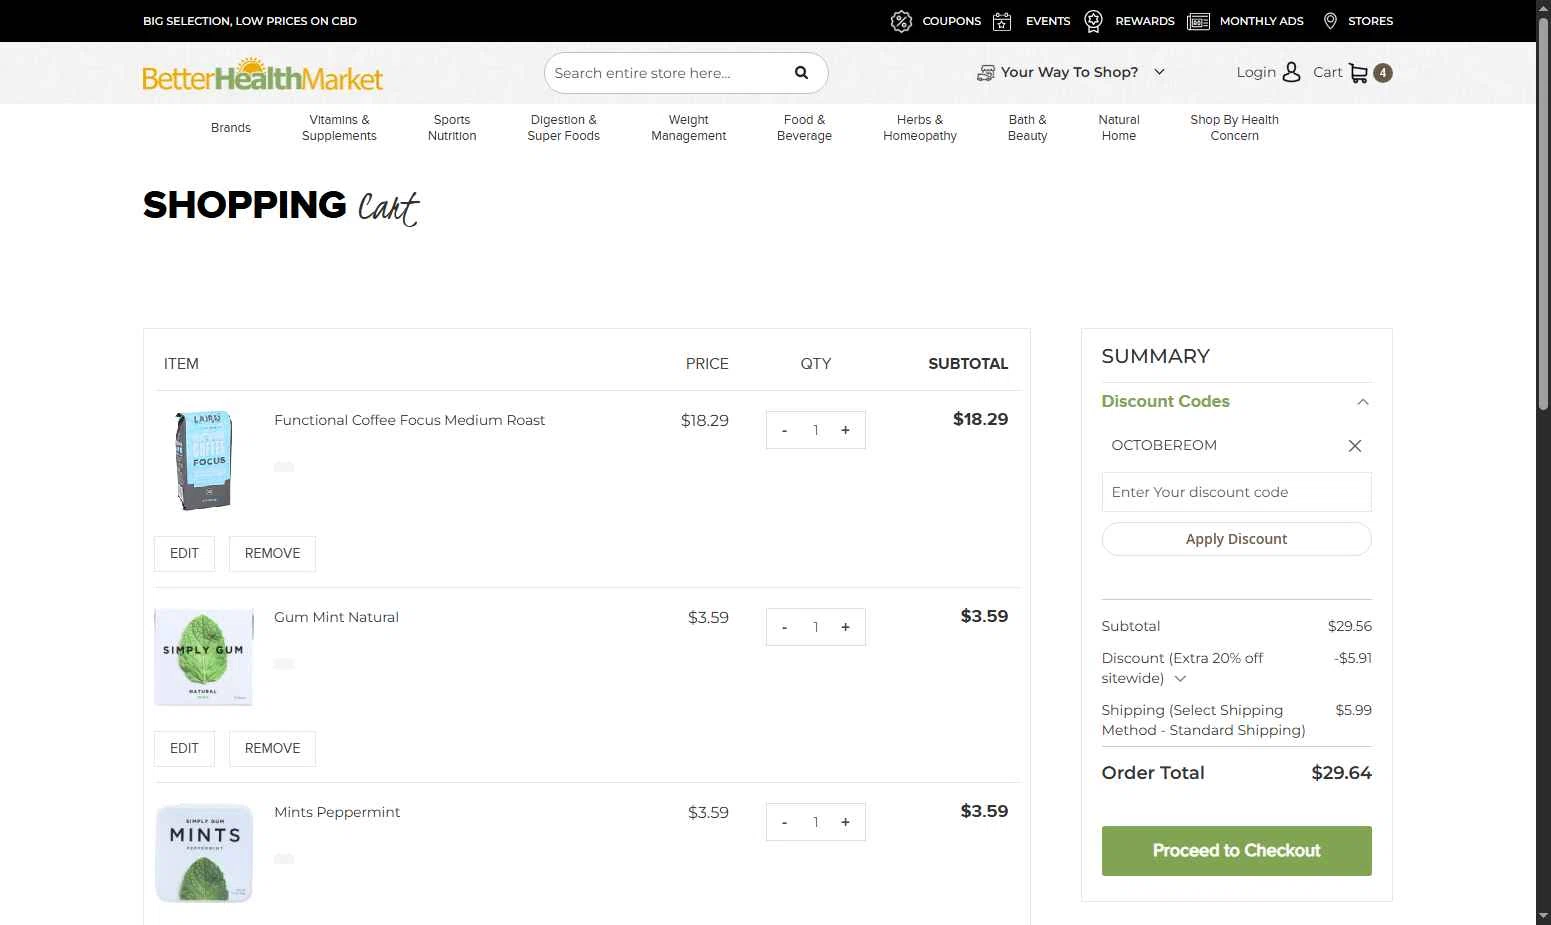The height and width of the screenshot is (925, 1551).
Task: Click the Stores text link
Action: click(1370, 21)
